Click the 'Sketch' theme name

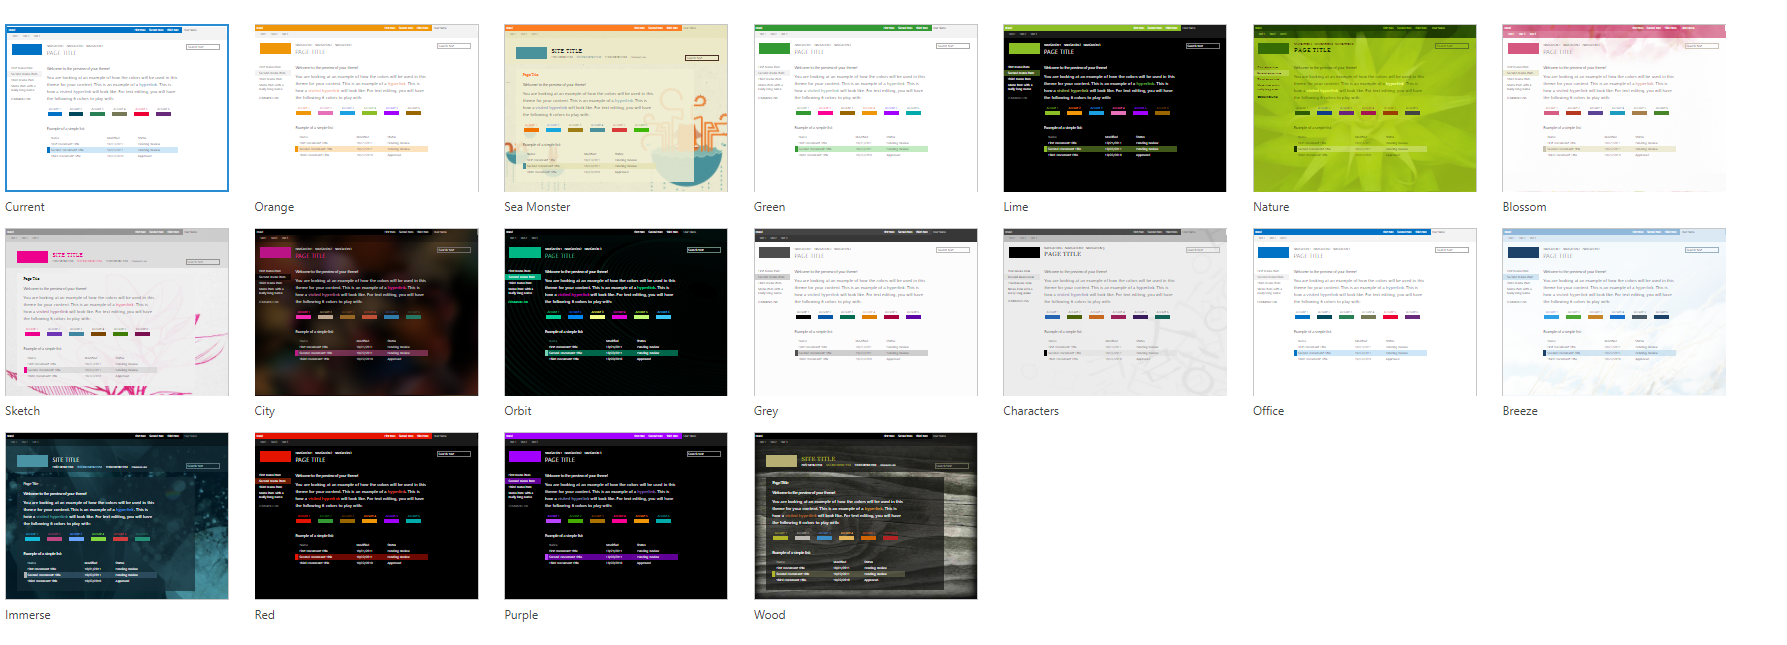23,411
